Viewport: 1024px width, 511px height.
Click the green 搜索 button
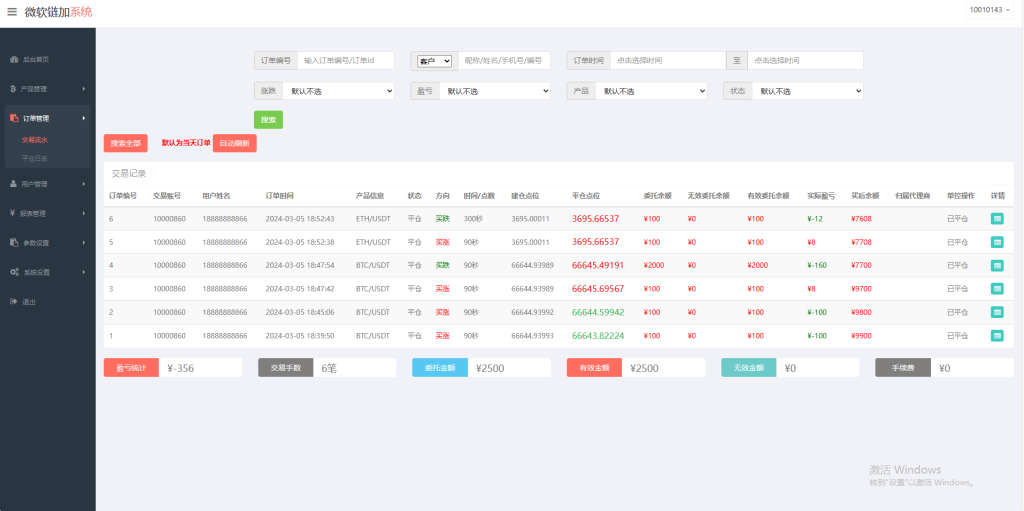pos(268,120)
